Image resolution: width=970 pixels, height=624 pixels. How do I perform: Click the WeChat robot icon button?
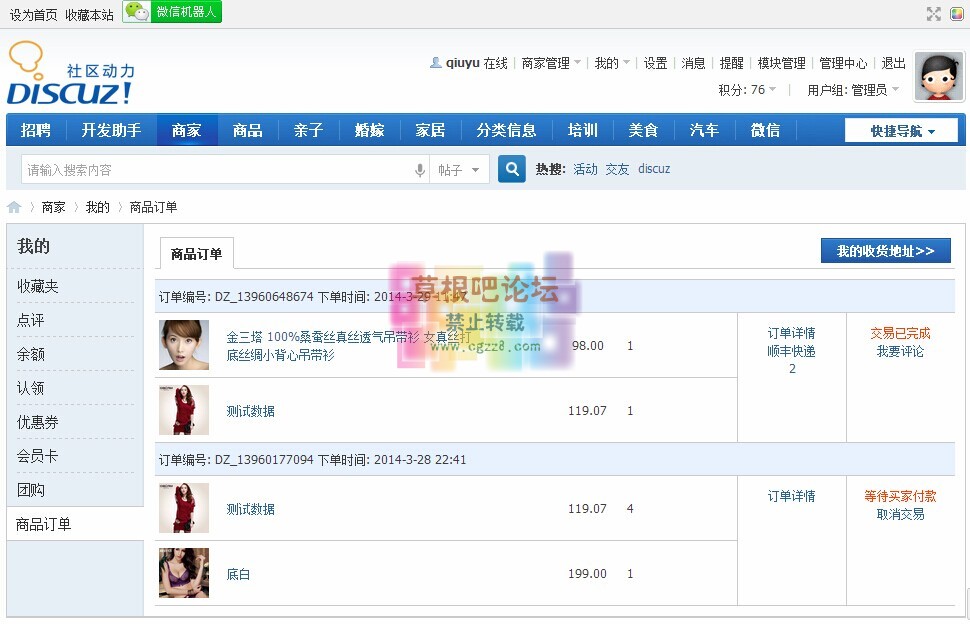[x=172, y=12]
